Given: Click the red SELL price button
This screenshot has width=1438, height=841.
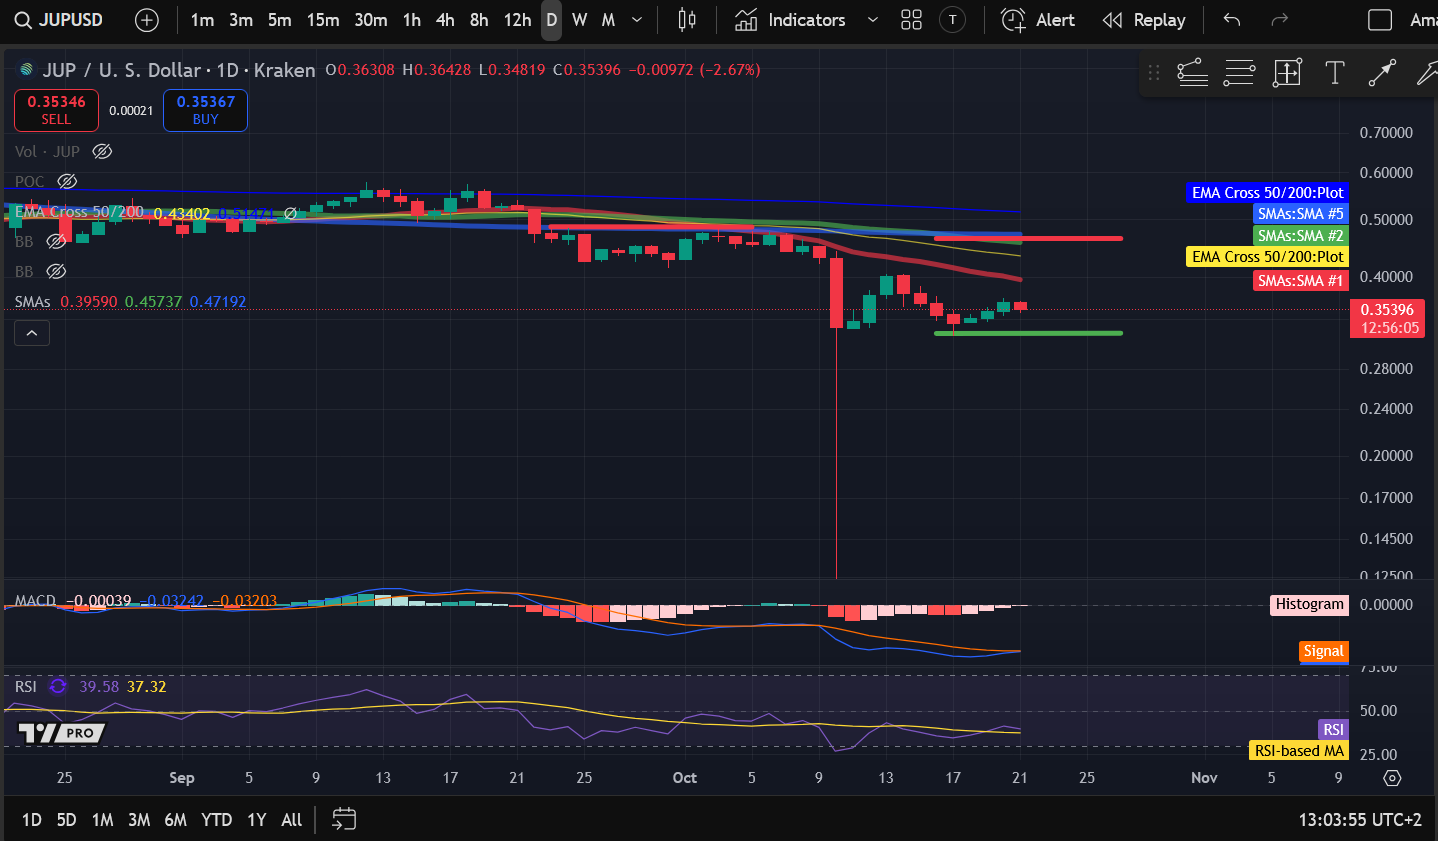Looking at the screenshot, I should [x=56, y=110].
